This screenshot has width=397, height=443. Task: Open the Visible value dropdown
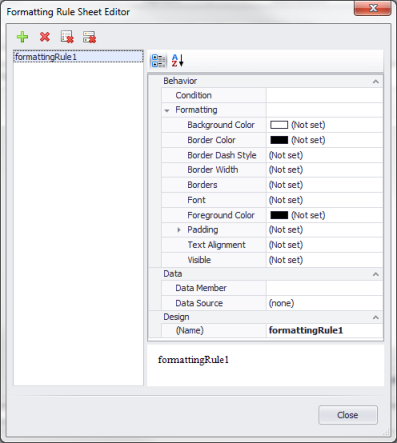324,260
